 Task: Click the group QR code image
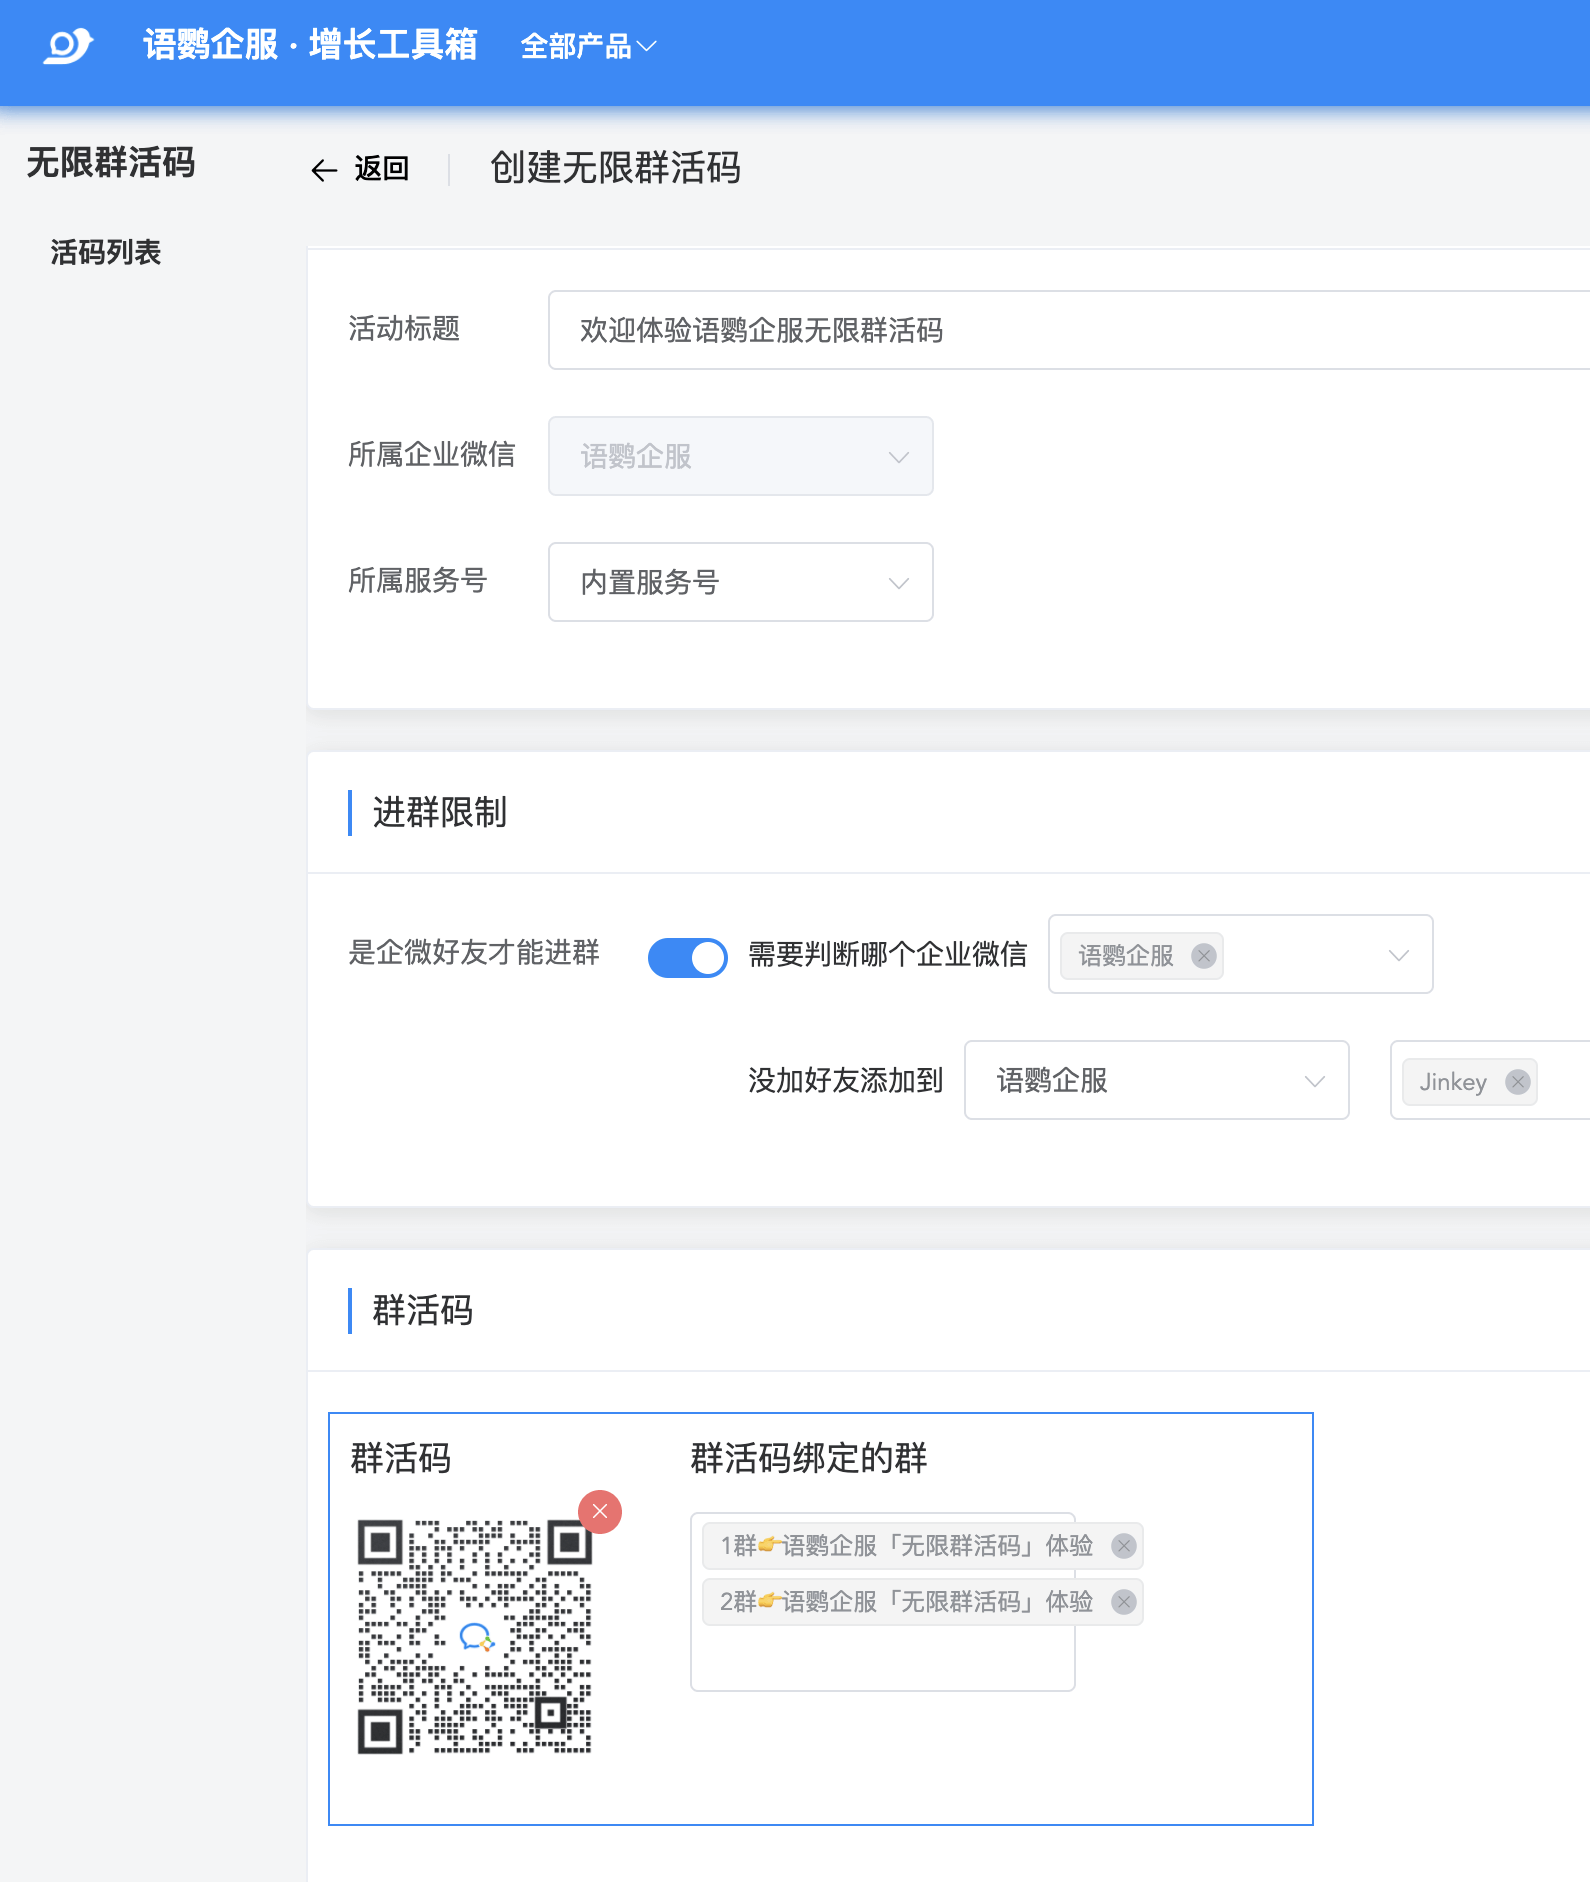point(474,1637)
